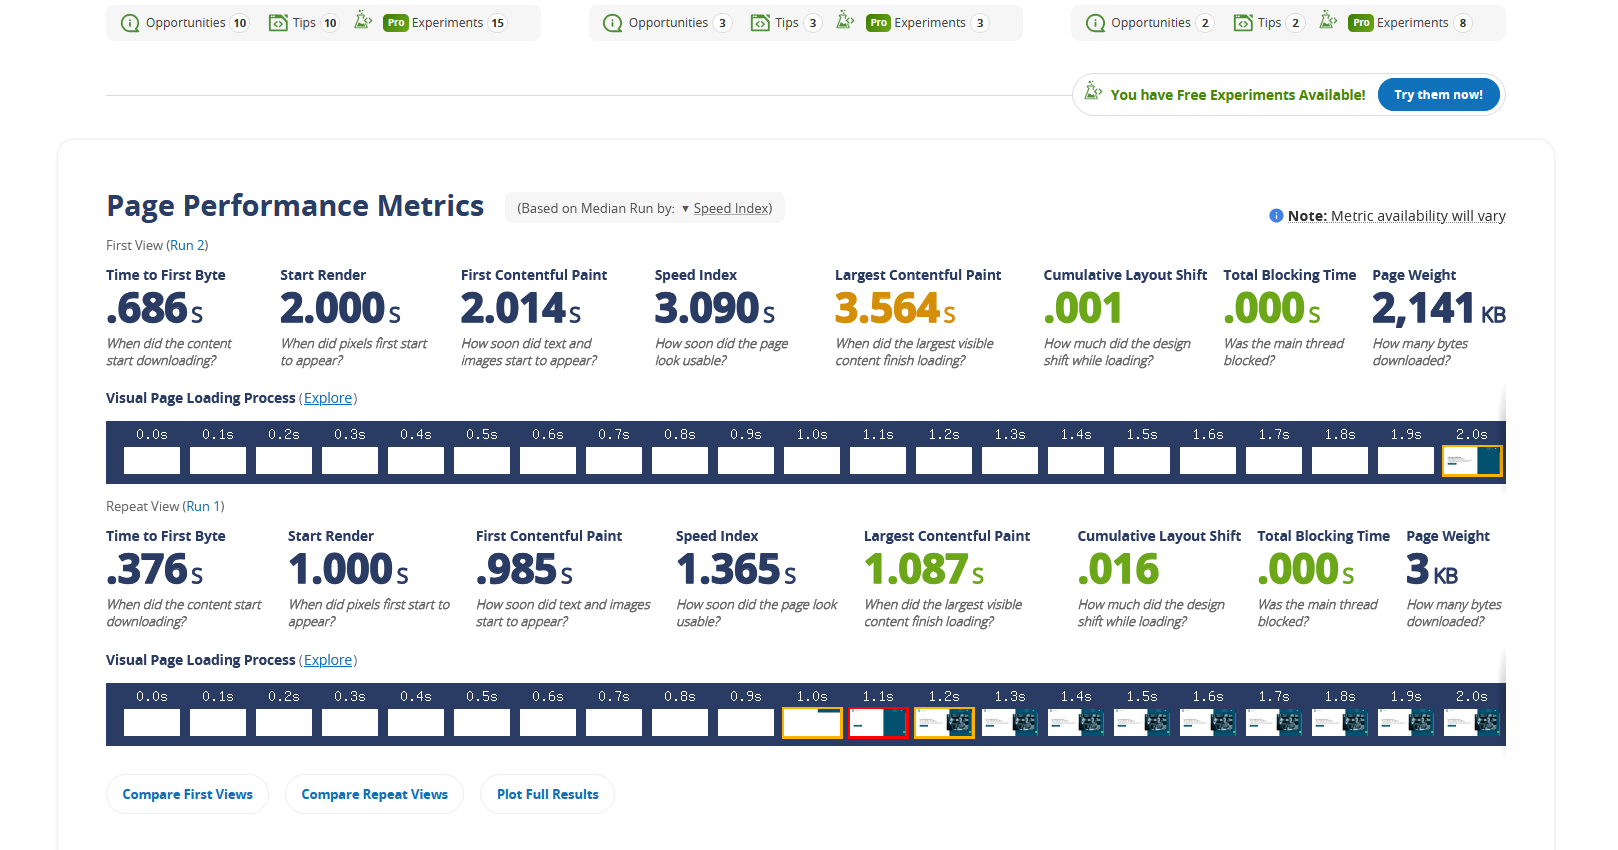Click Explore link under Repeat View loading process
The image size is (1618, 850).
[x=328, y=660]
